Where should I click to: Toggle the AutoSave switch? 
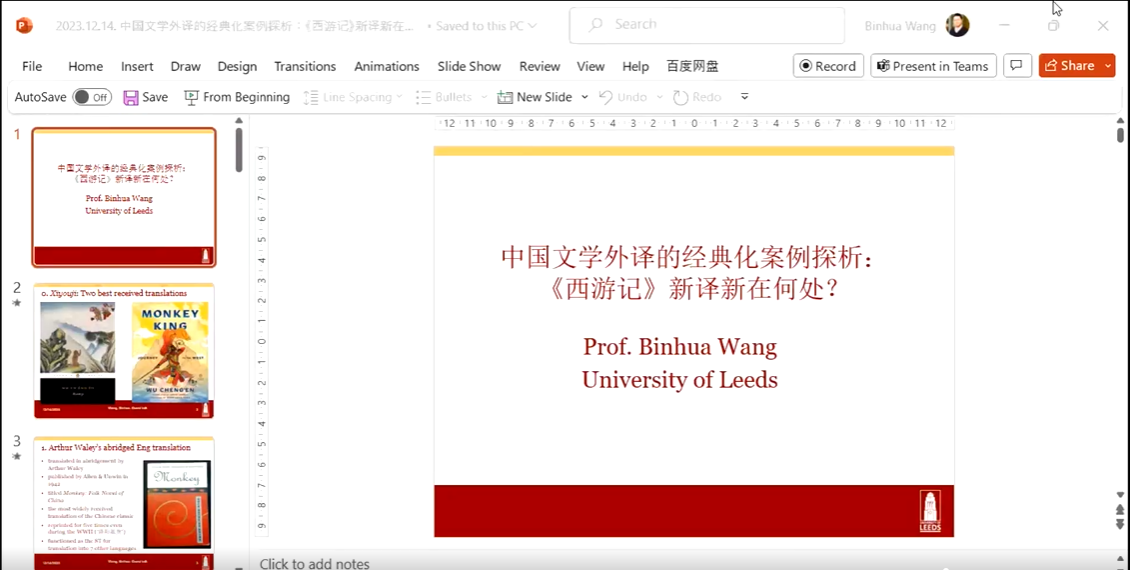click(x=92, y=97)
